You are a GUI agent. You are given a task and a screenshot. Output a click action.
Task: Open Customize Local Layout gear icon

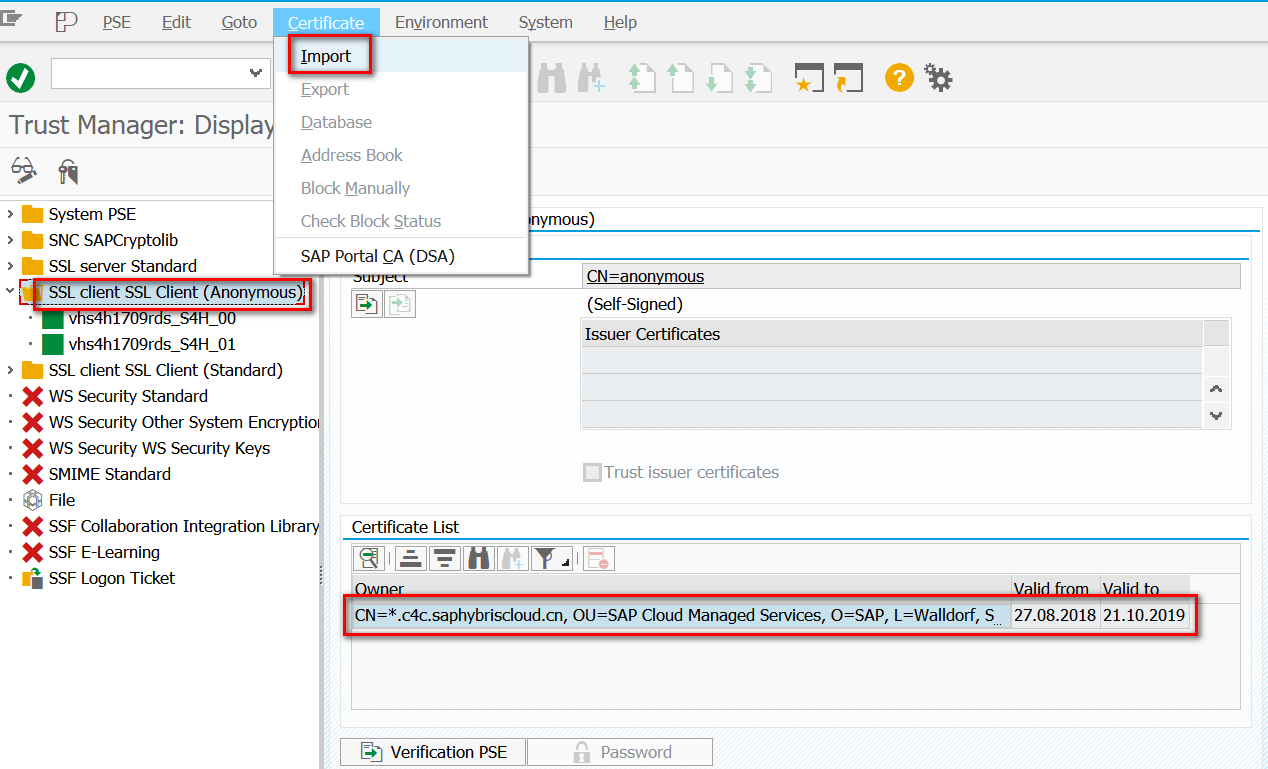[938, 77]
